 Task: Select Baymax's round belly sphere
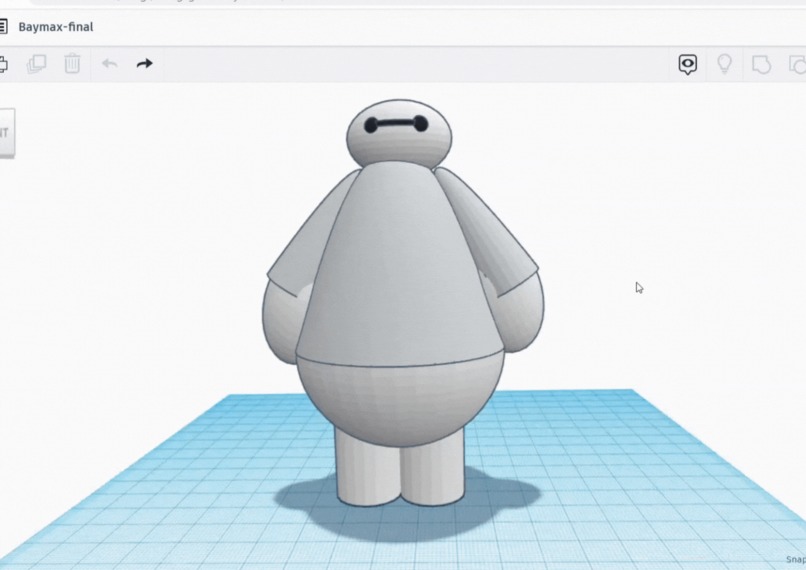(x=400, y=401)
